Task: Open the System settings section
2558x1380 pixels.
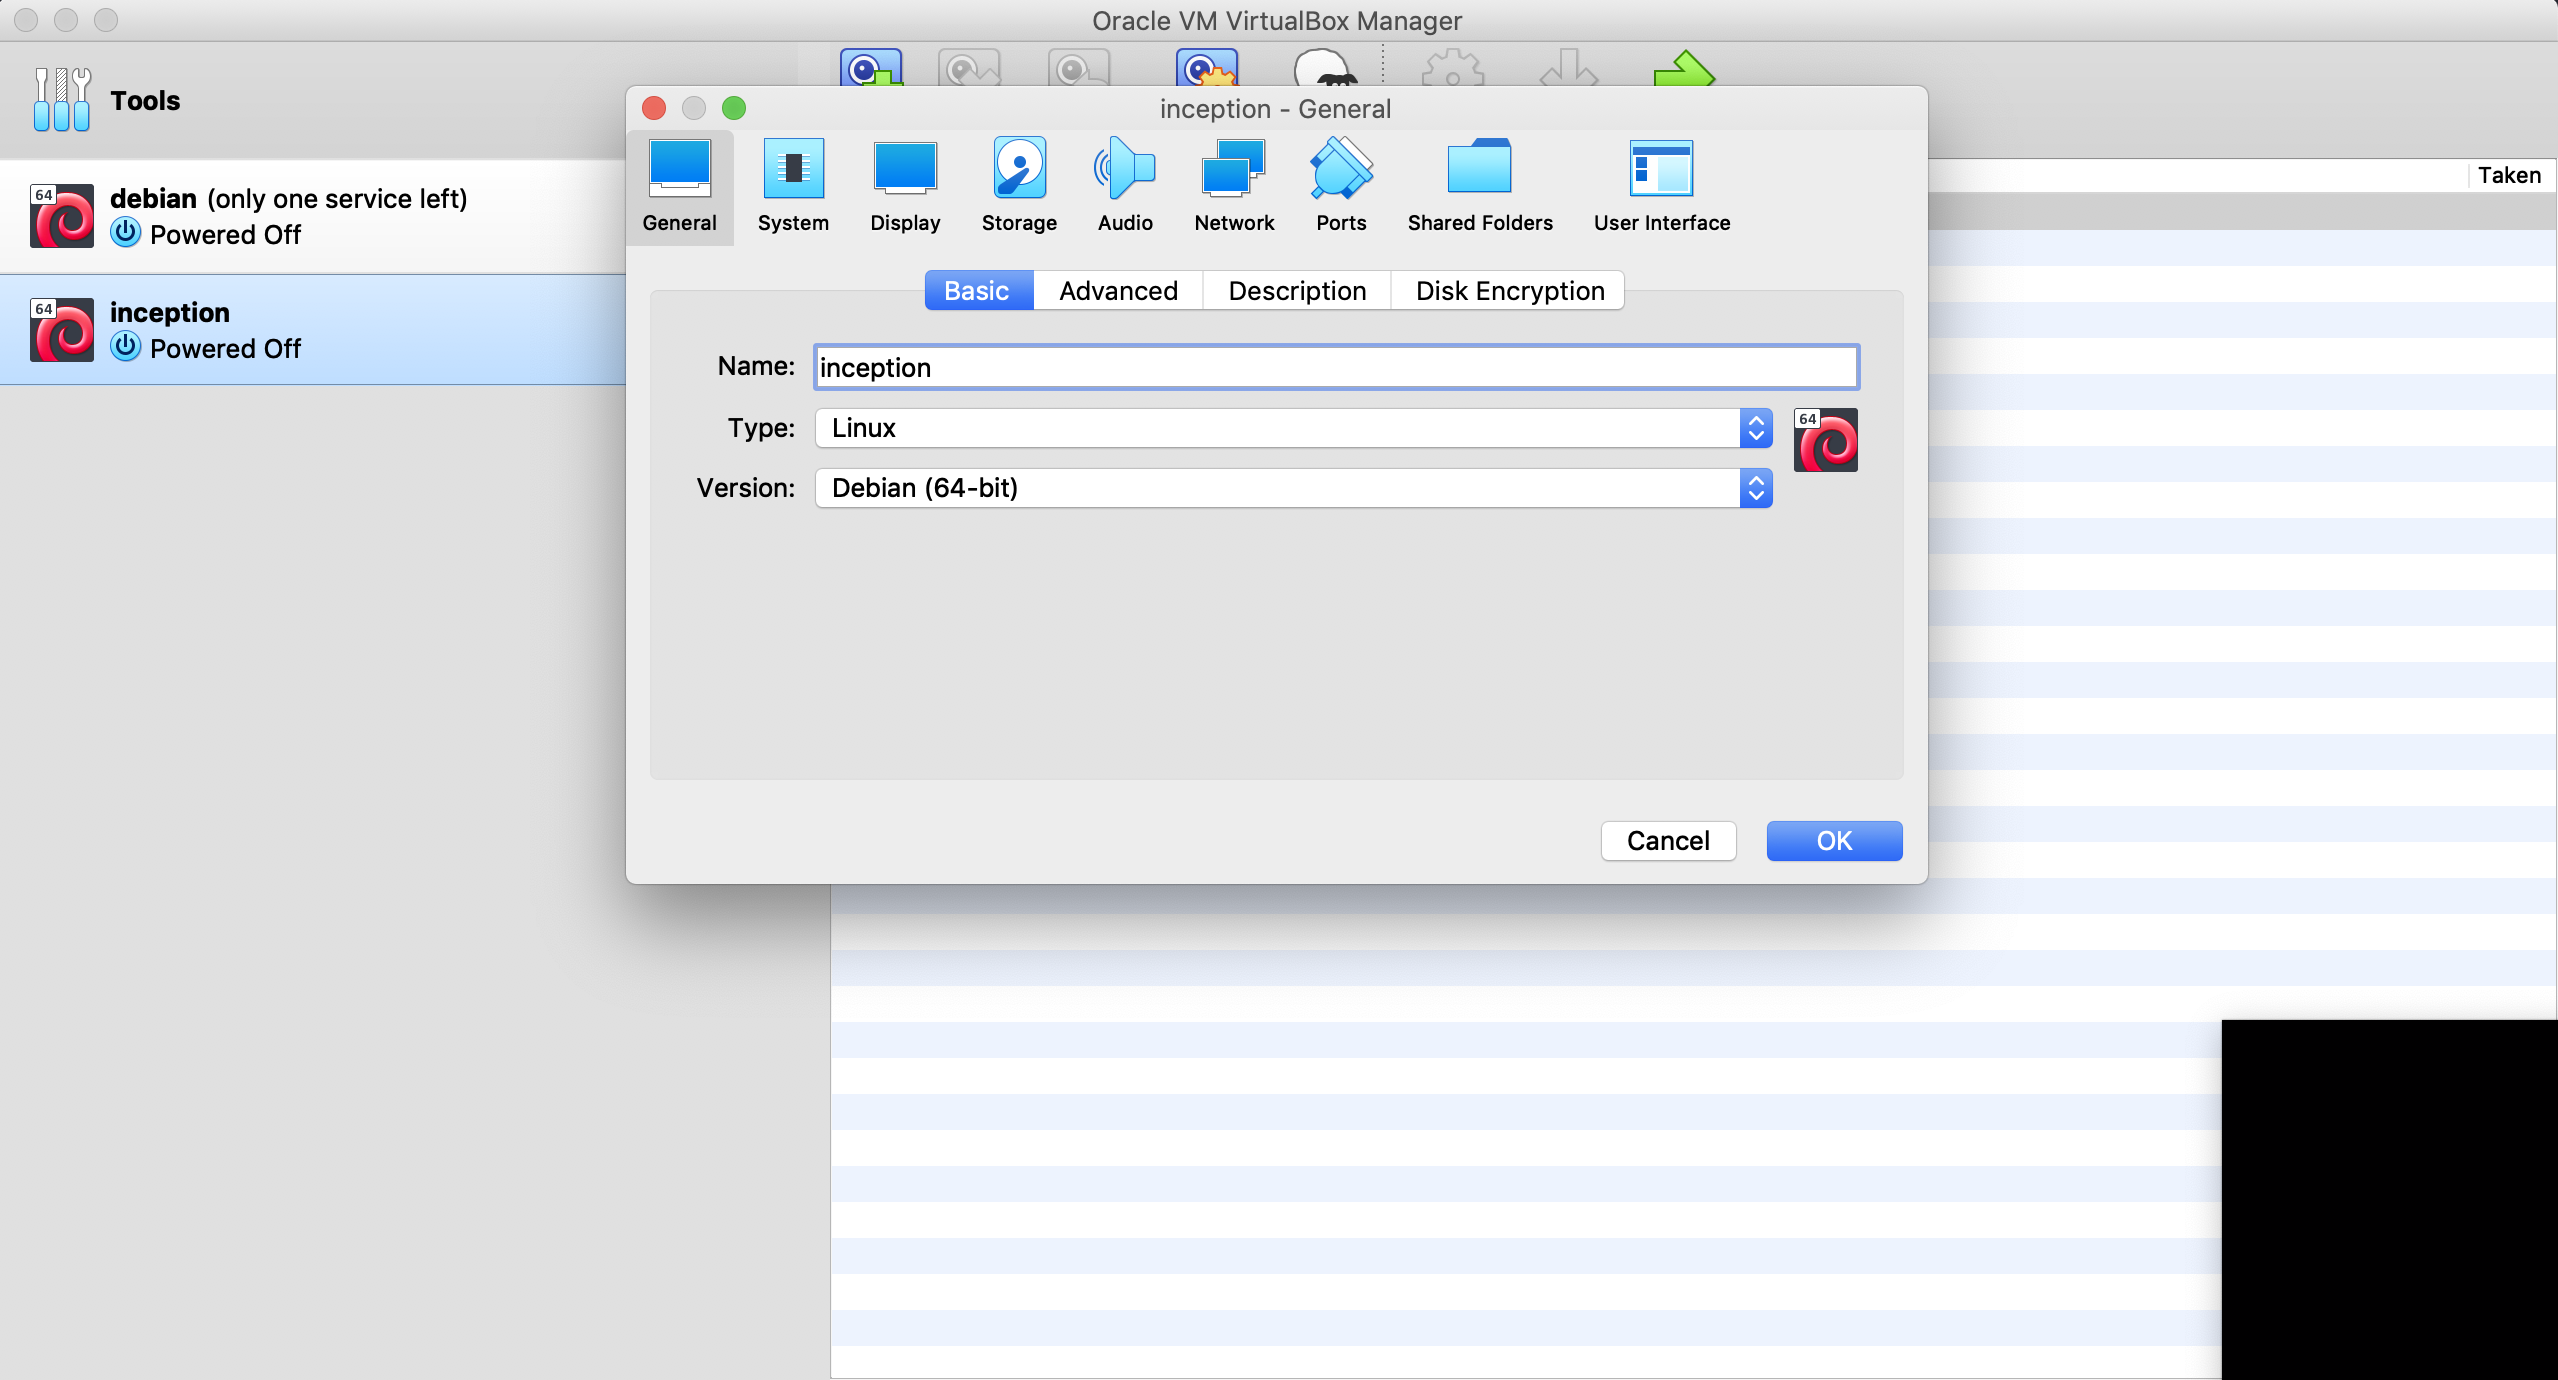Action: [x=793, y=187]
